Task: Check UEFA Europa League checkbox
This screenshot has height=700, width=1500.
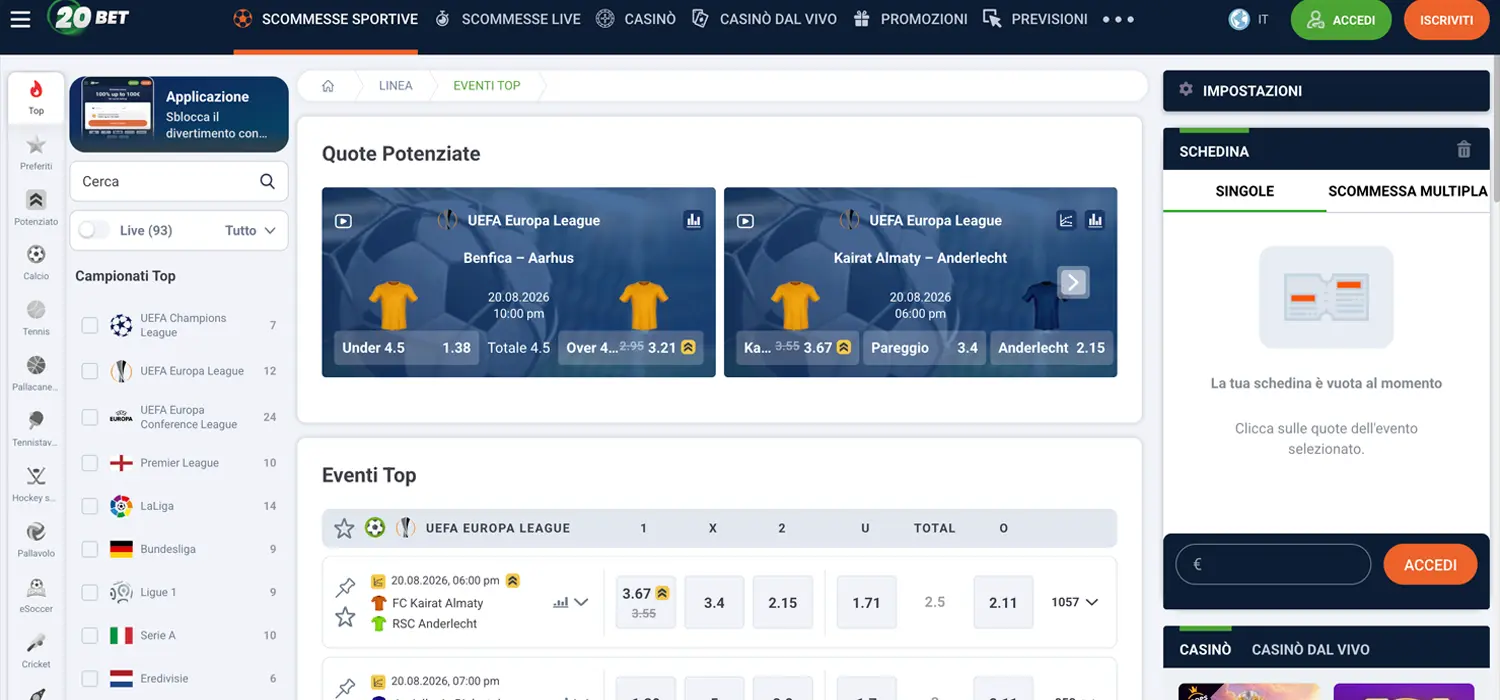Action: (x=90, y=371)
